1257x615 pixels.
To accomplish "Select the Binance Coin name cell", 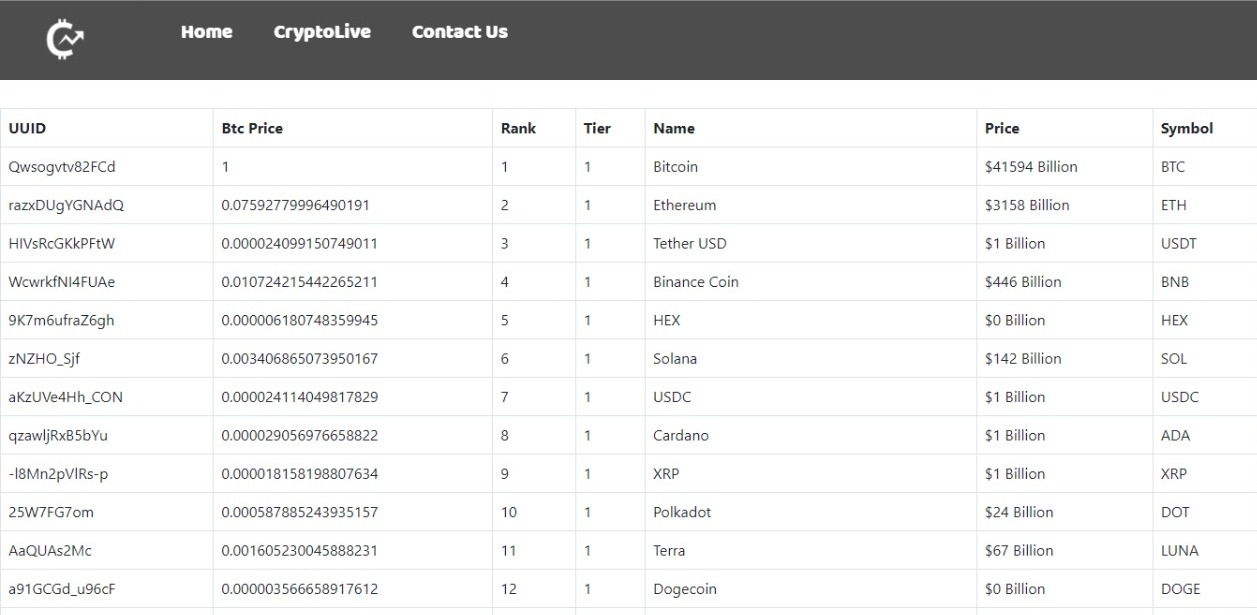I will [x=811, y=282].
